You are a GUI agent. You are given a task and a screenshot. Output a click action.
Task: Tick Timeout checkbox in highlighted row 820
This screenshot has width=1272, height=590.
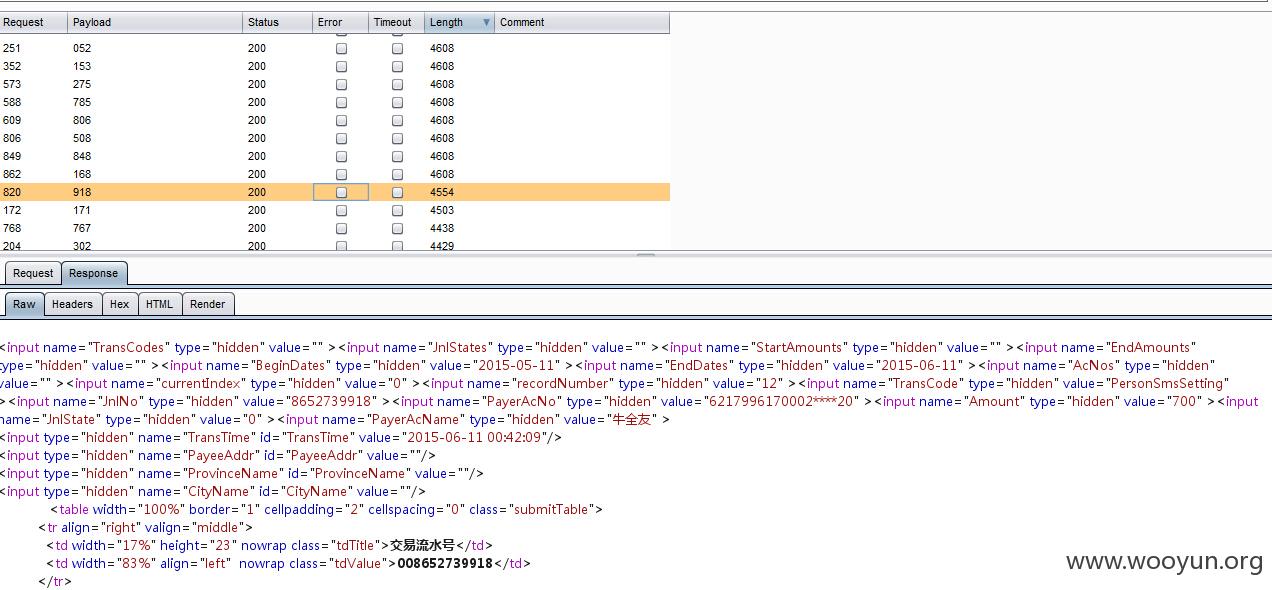[x=397, y=192]
